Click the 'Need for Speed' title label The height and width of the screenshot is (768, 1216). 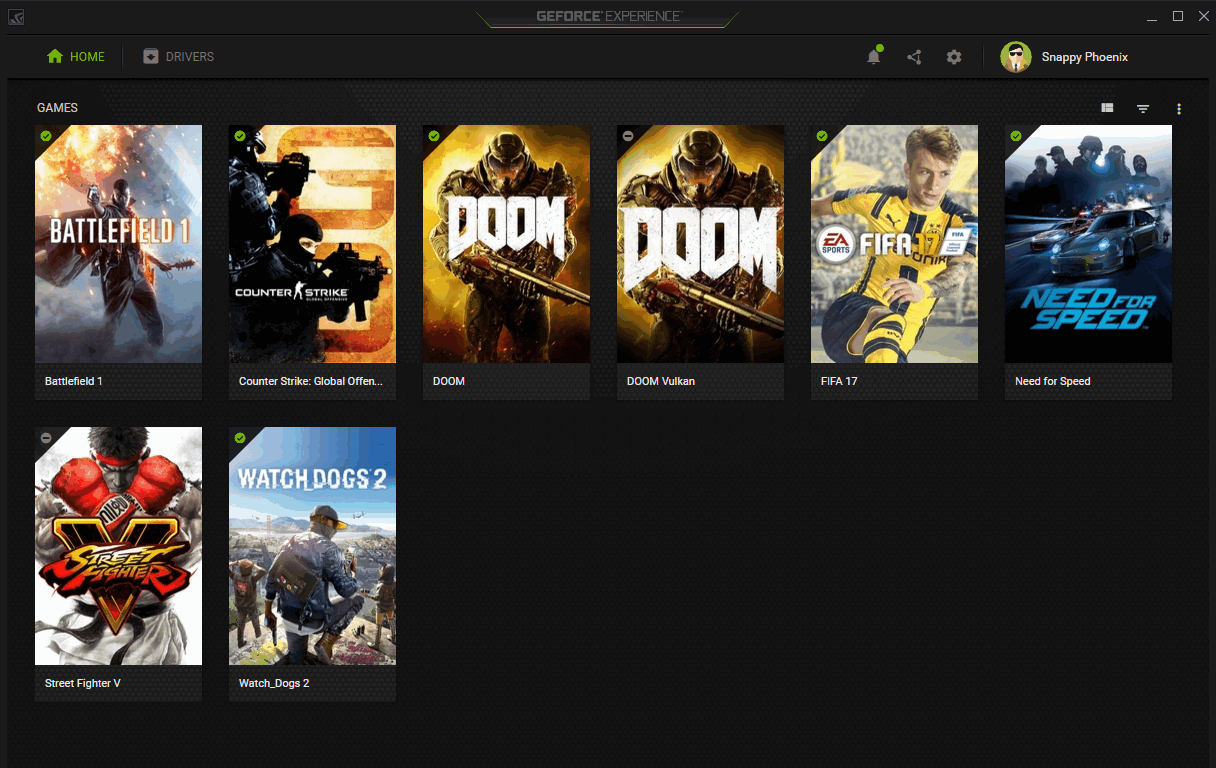point(1053,381)
